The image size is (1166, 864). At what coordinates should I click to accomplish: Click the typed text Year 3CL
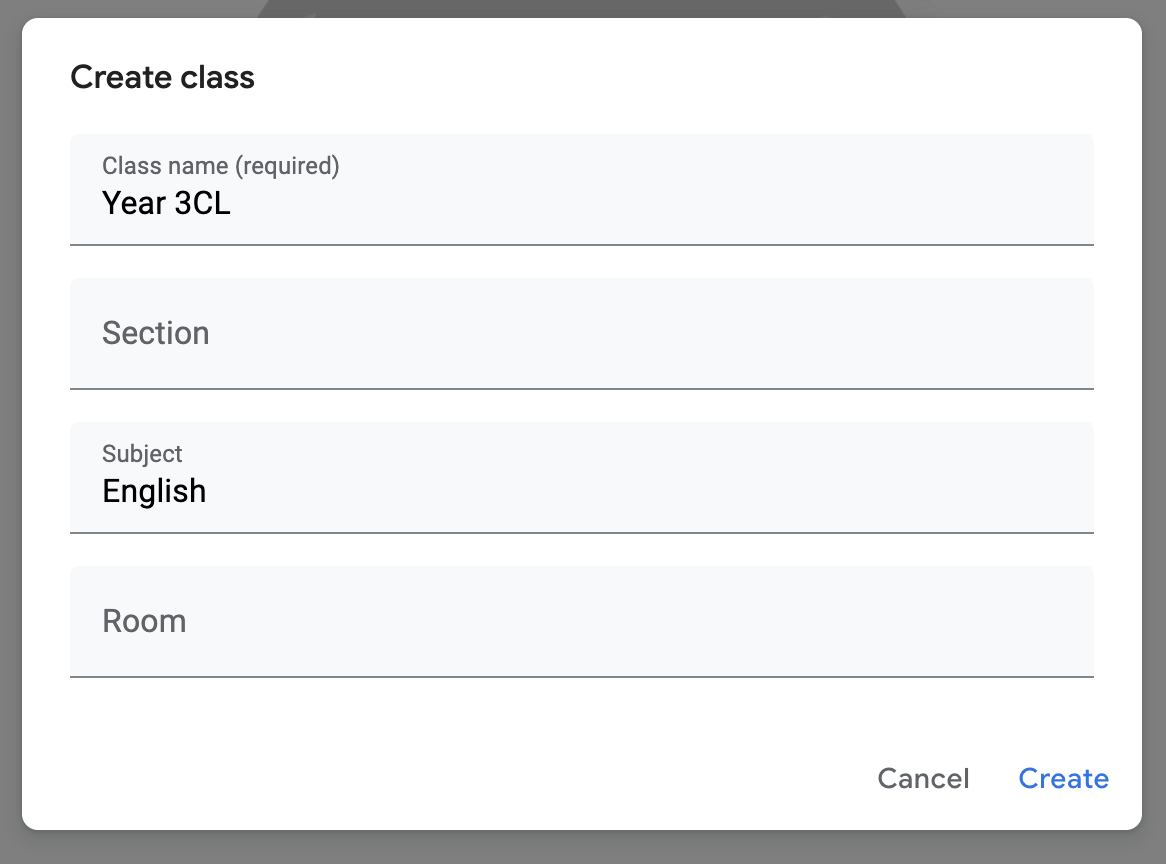tap(166, 203)
